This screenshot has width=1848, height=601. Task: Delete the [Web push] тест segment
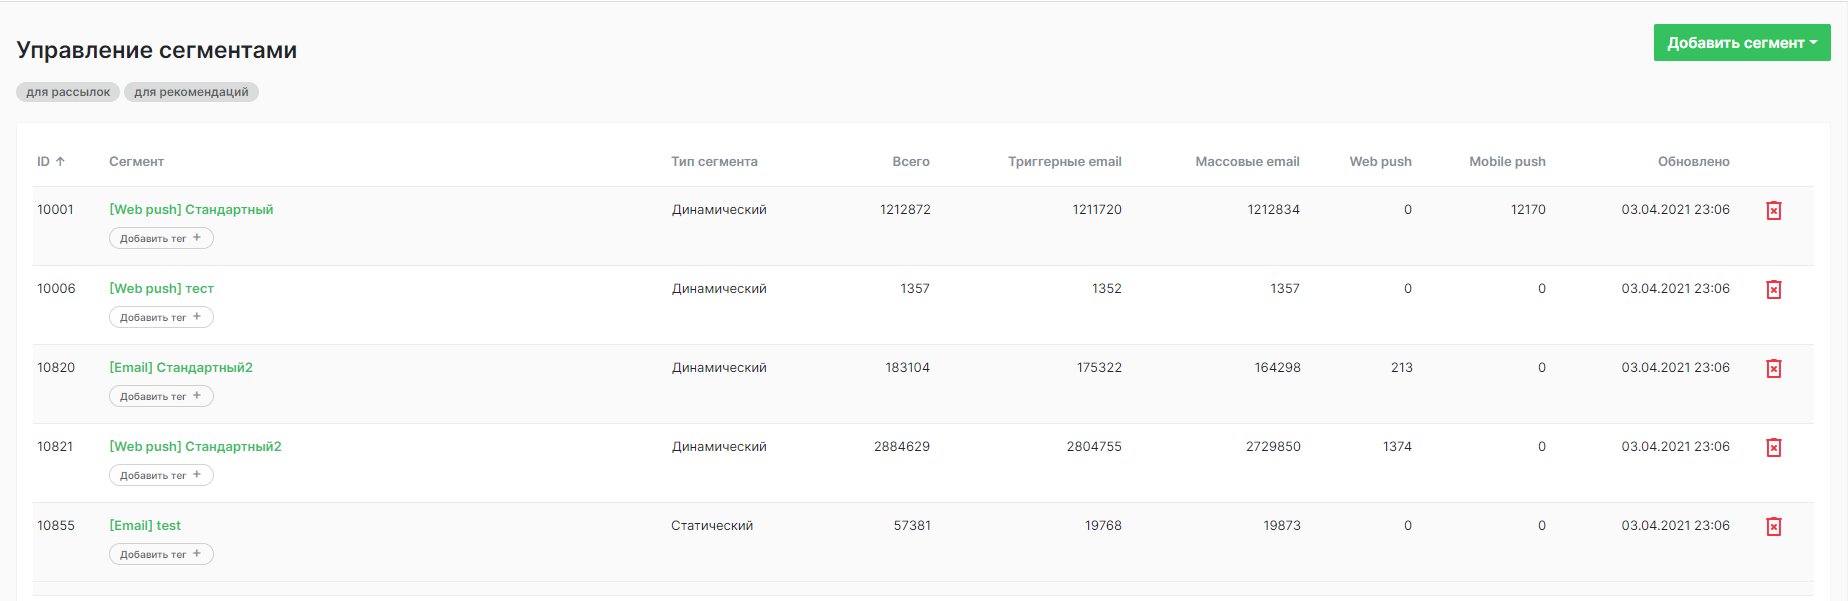[1775, 289]
